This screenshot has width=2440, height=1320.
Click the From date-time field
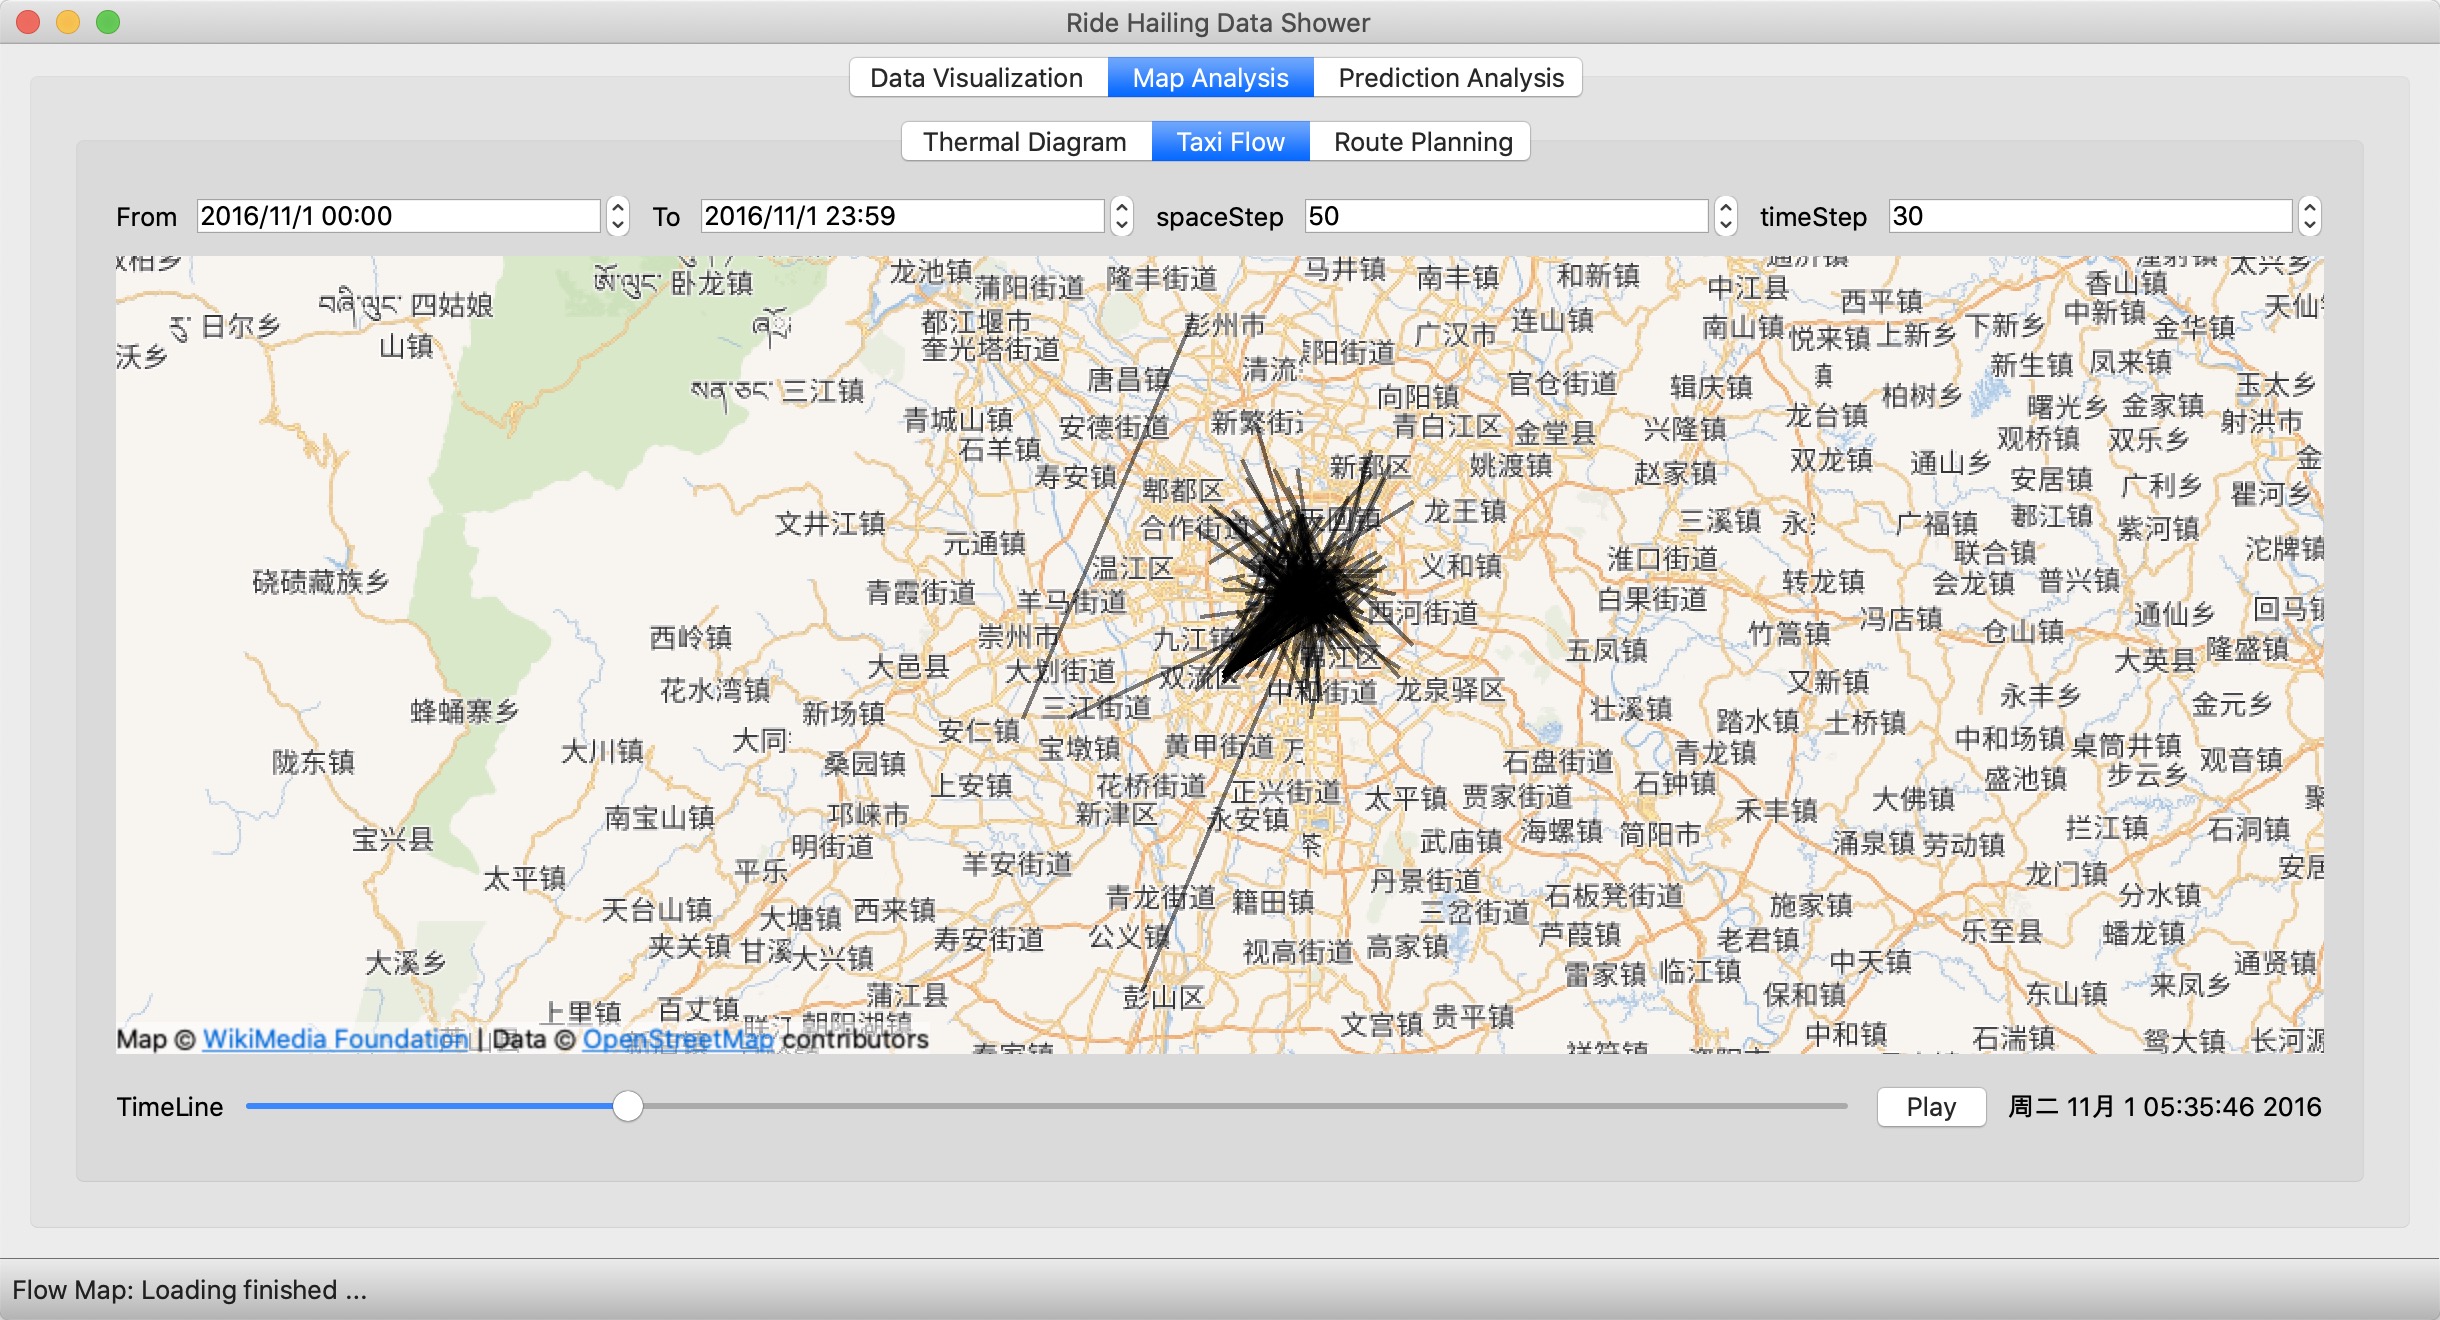[398, 216]
